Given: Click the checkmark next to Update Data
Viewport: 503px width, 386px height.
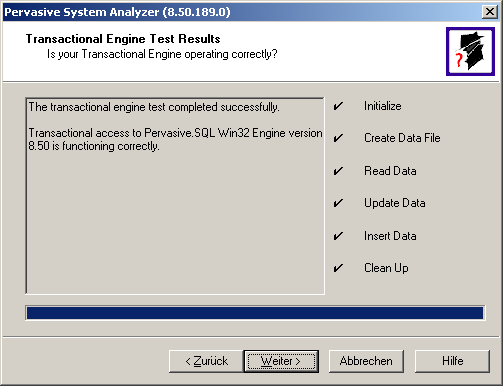Looking at the screenshot, I should (x=338, y=203).
